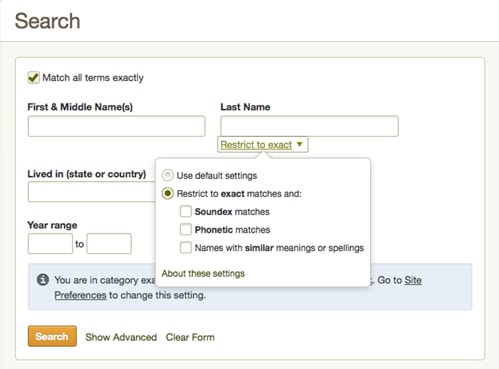Click the Year range start field

(50, 244)
